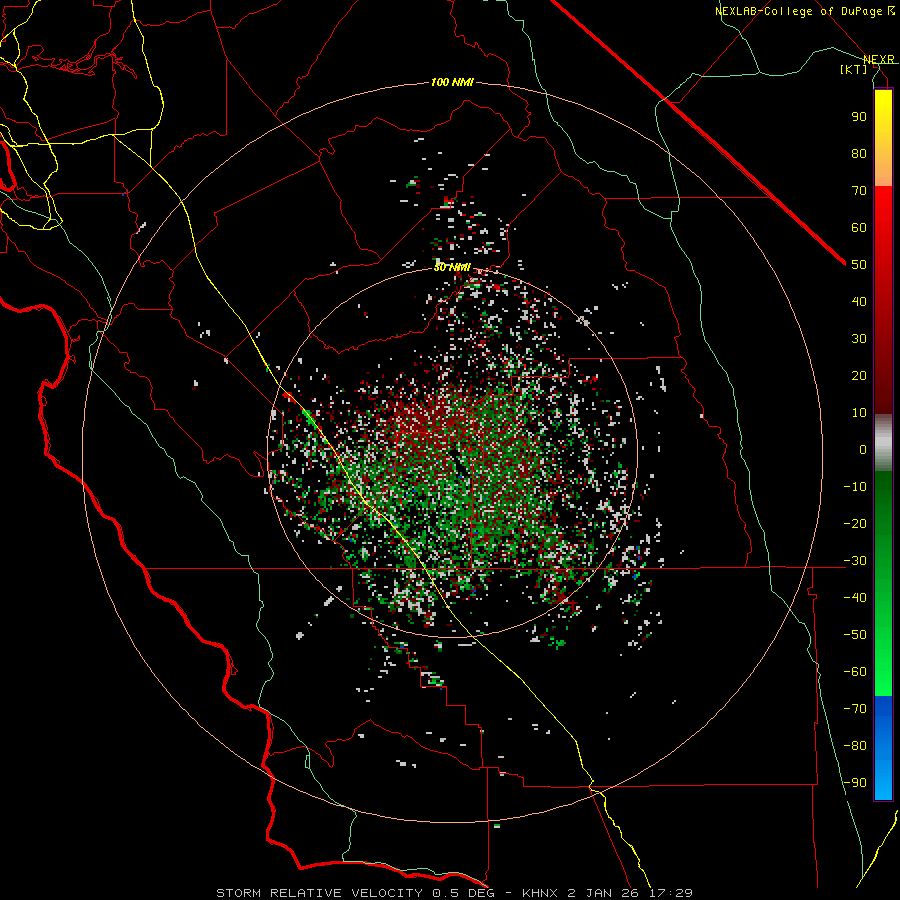
Task: Click the -10 scale value
Action: pyautogui.click(x=855, y=487)
